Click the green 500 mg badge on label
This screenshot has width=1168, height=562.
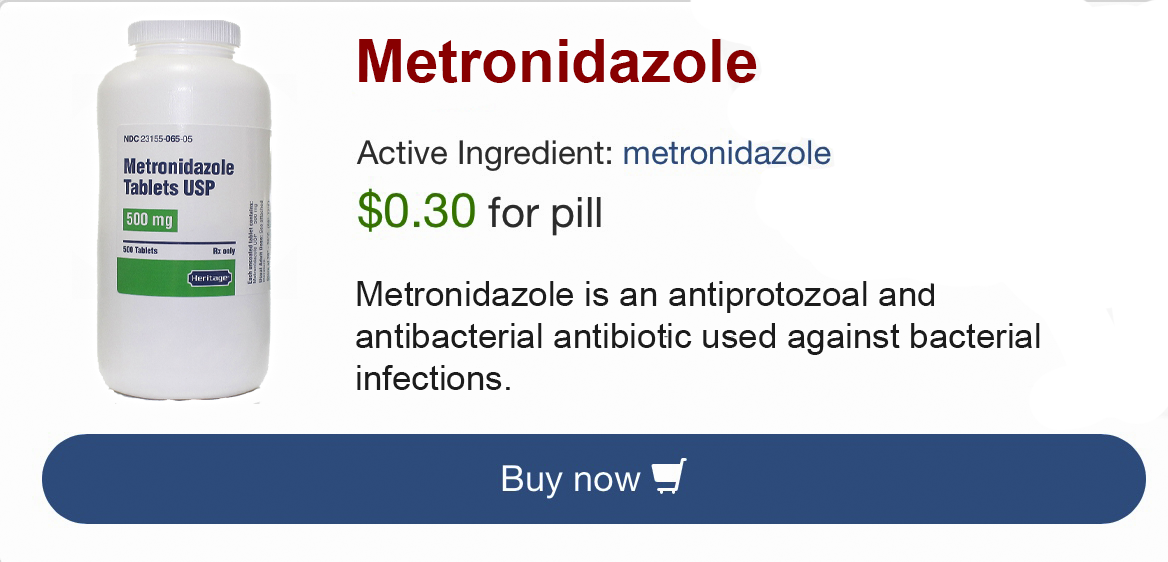[x=150, y=220]
